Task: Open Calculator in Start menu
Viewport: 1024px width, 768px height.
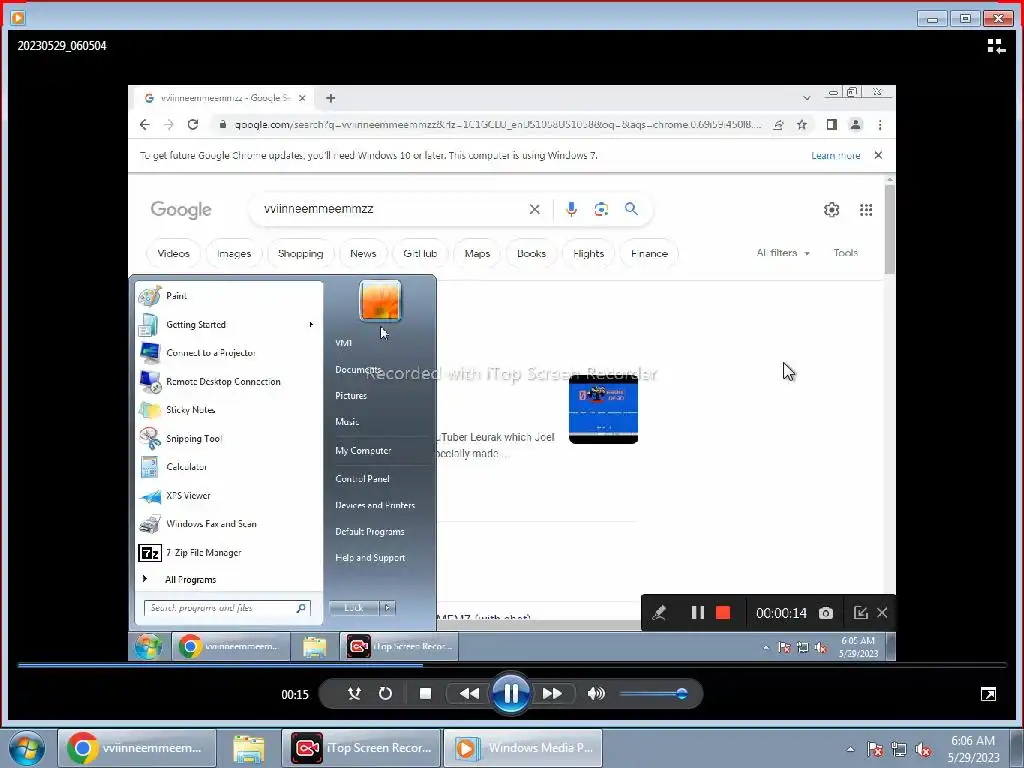Action: pos(229,467)
